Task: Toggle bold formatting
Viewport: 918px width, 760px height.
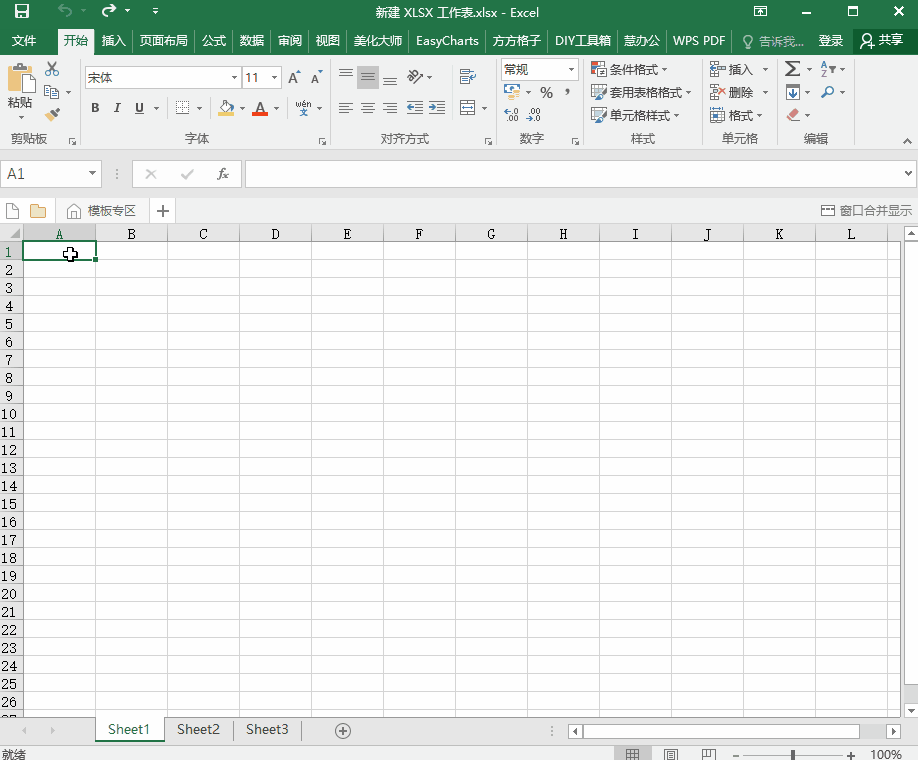Action: pos(95,108)
